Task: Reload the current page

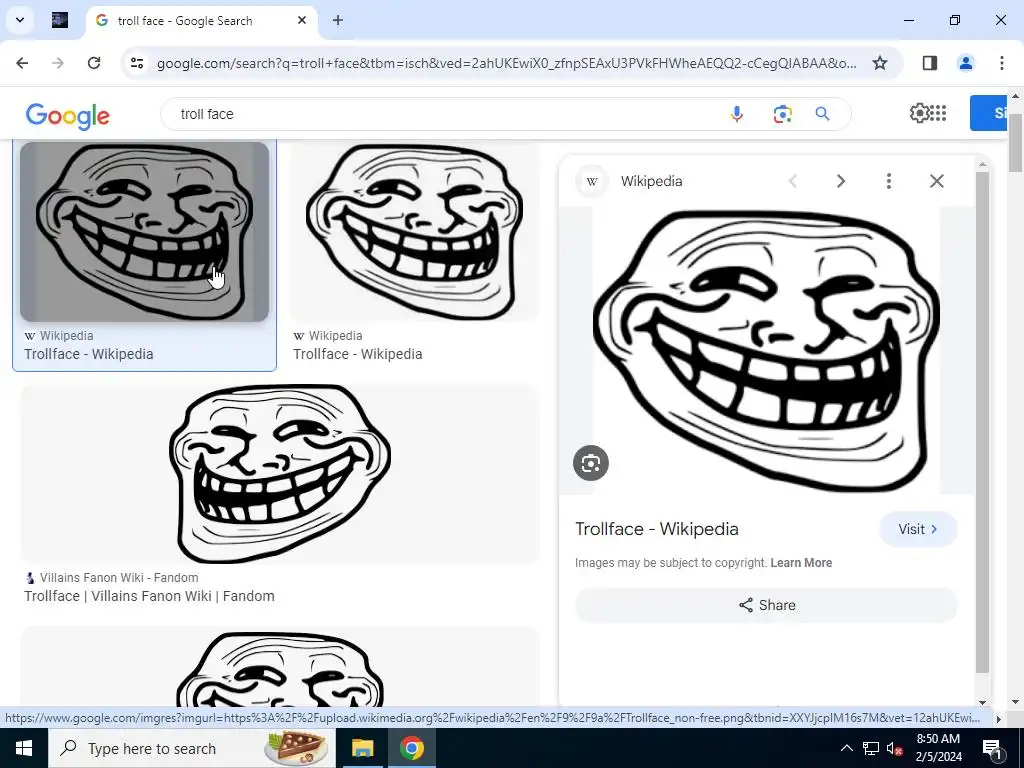Action: point(94,63)
